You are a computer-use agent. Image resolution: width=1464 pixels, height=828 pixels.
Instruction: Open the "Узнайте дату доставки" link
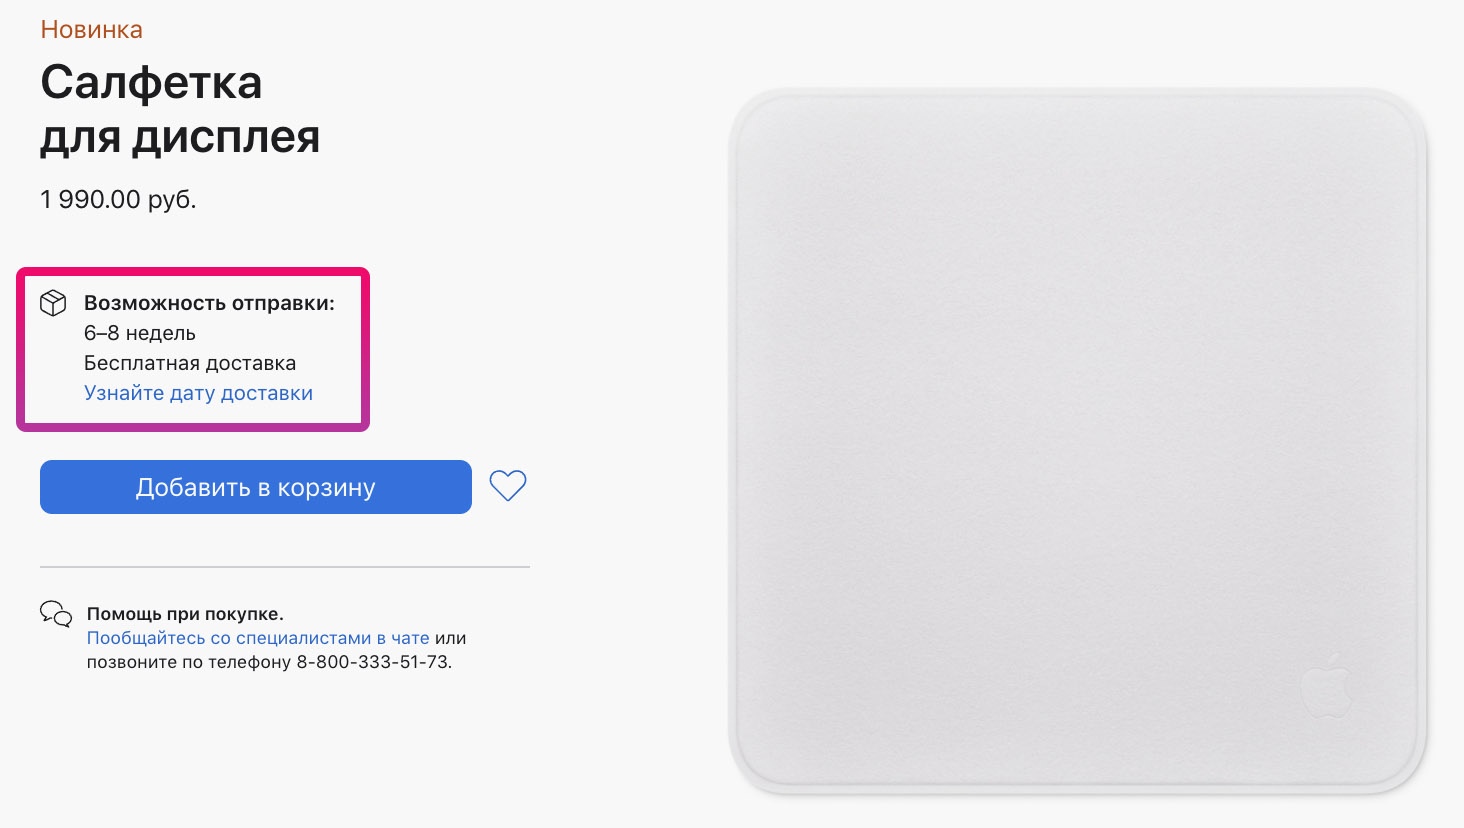[198, 393]
